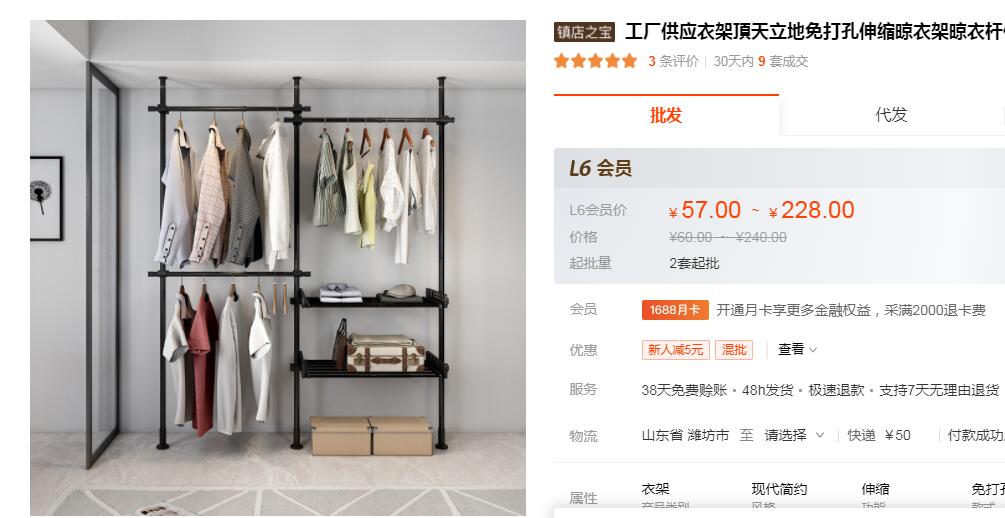Image resolution: width=1005 pixels, height=518 pixels.
Task: Click the 支持7天无理由退货 service text
Action: point(939,390)
